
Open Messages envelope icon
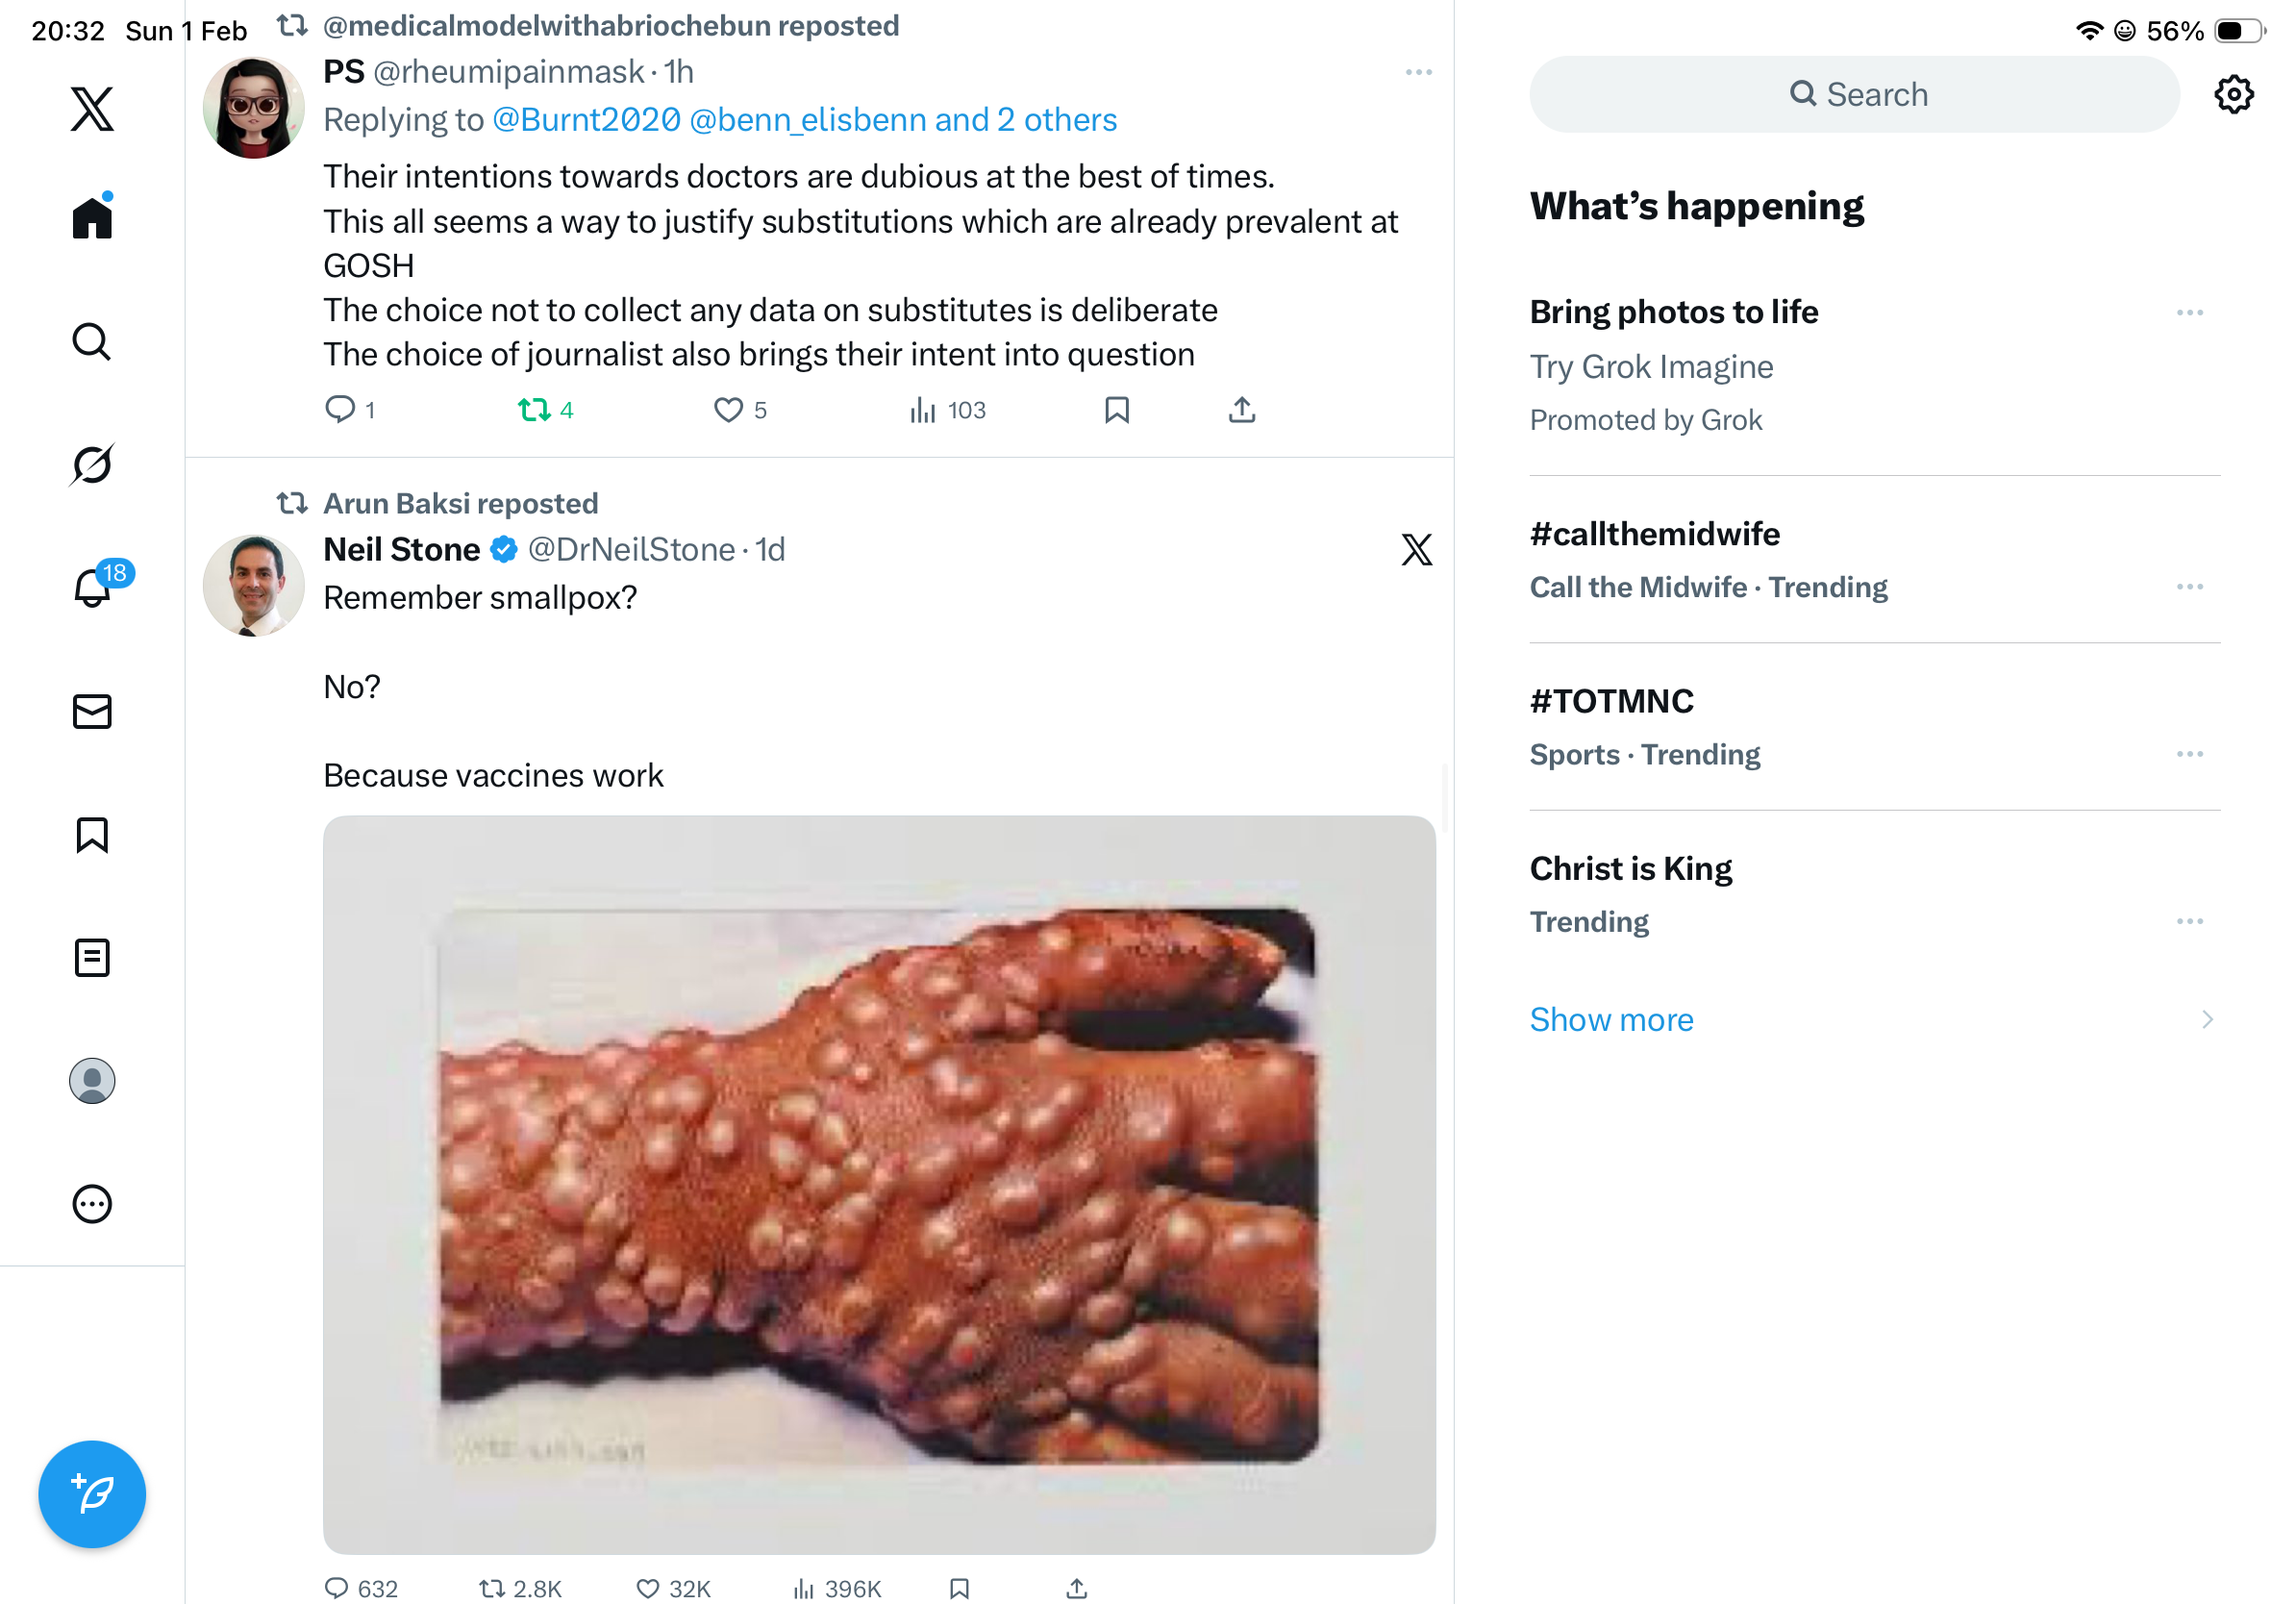point(92,711)
